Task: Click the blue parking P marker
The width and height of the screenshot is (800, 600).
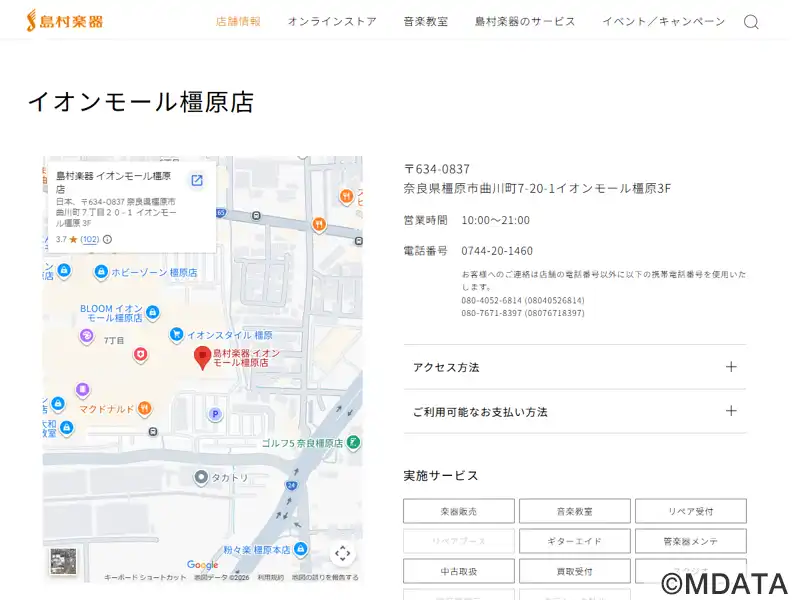Action: click(x=214, y=414)
